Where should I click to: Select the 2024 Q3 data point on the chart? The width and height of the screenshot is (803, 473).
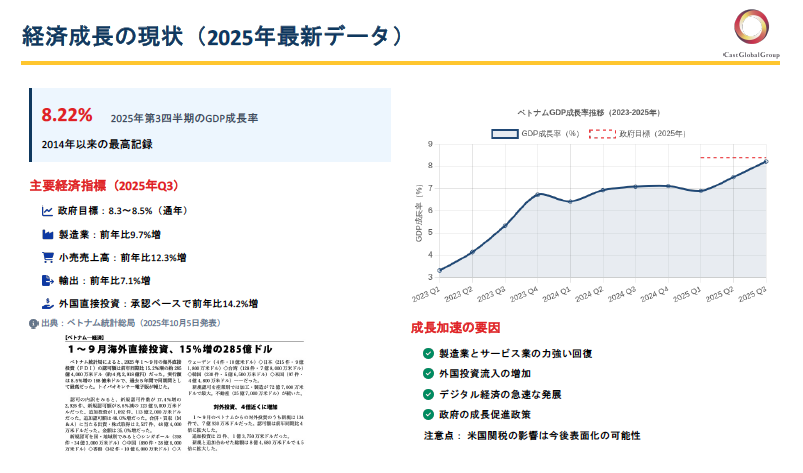[636, 187]
